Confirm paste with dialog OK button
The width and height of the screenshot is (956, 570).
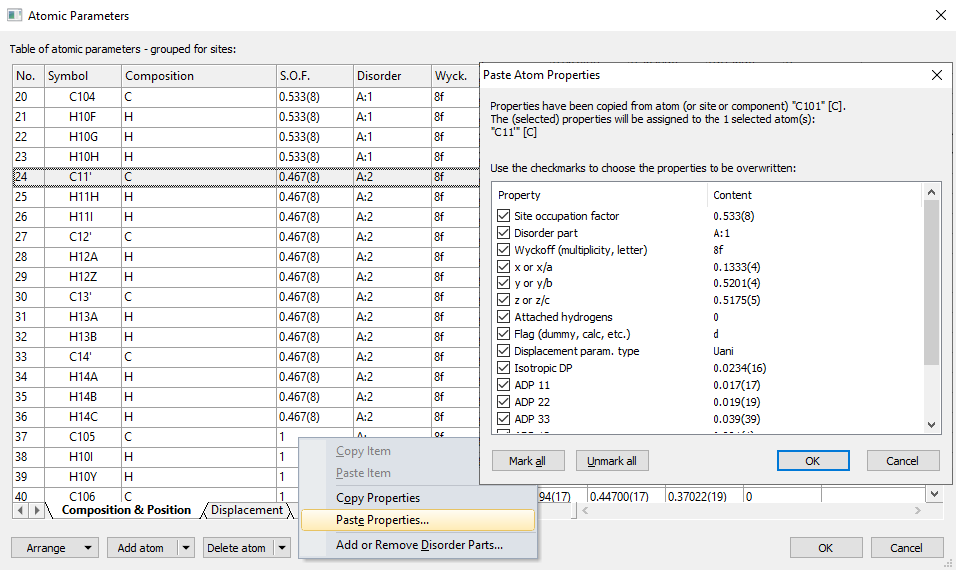click(812, 461)
